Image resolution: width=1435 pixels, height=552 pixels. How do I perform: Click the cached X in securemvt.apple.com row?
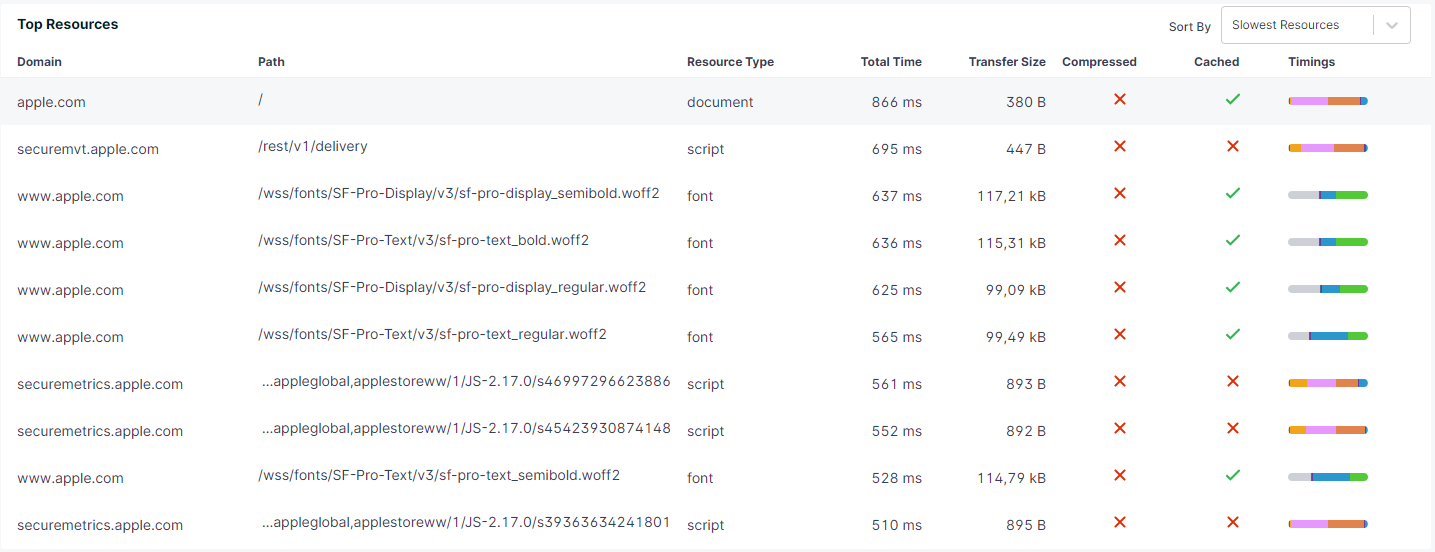point(1233,146)
